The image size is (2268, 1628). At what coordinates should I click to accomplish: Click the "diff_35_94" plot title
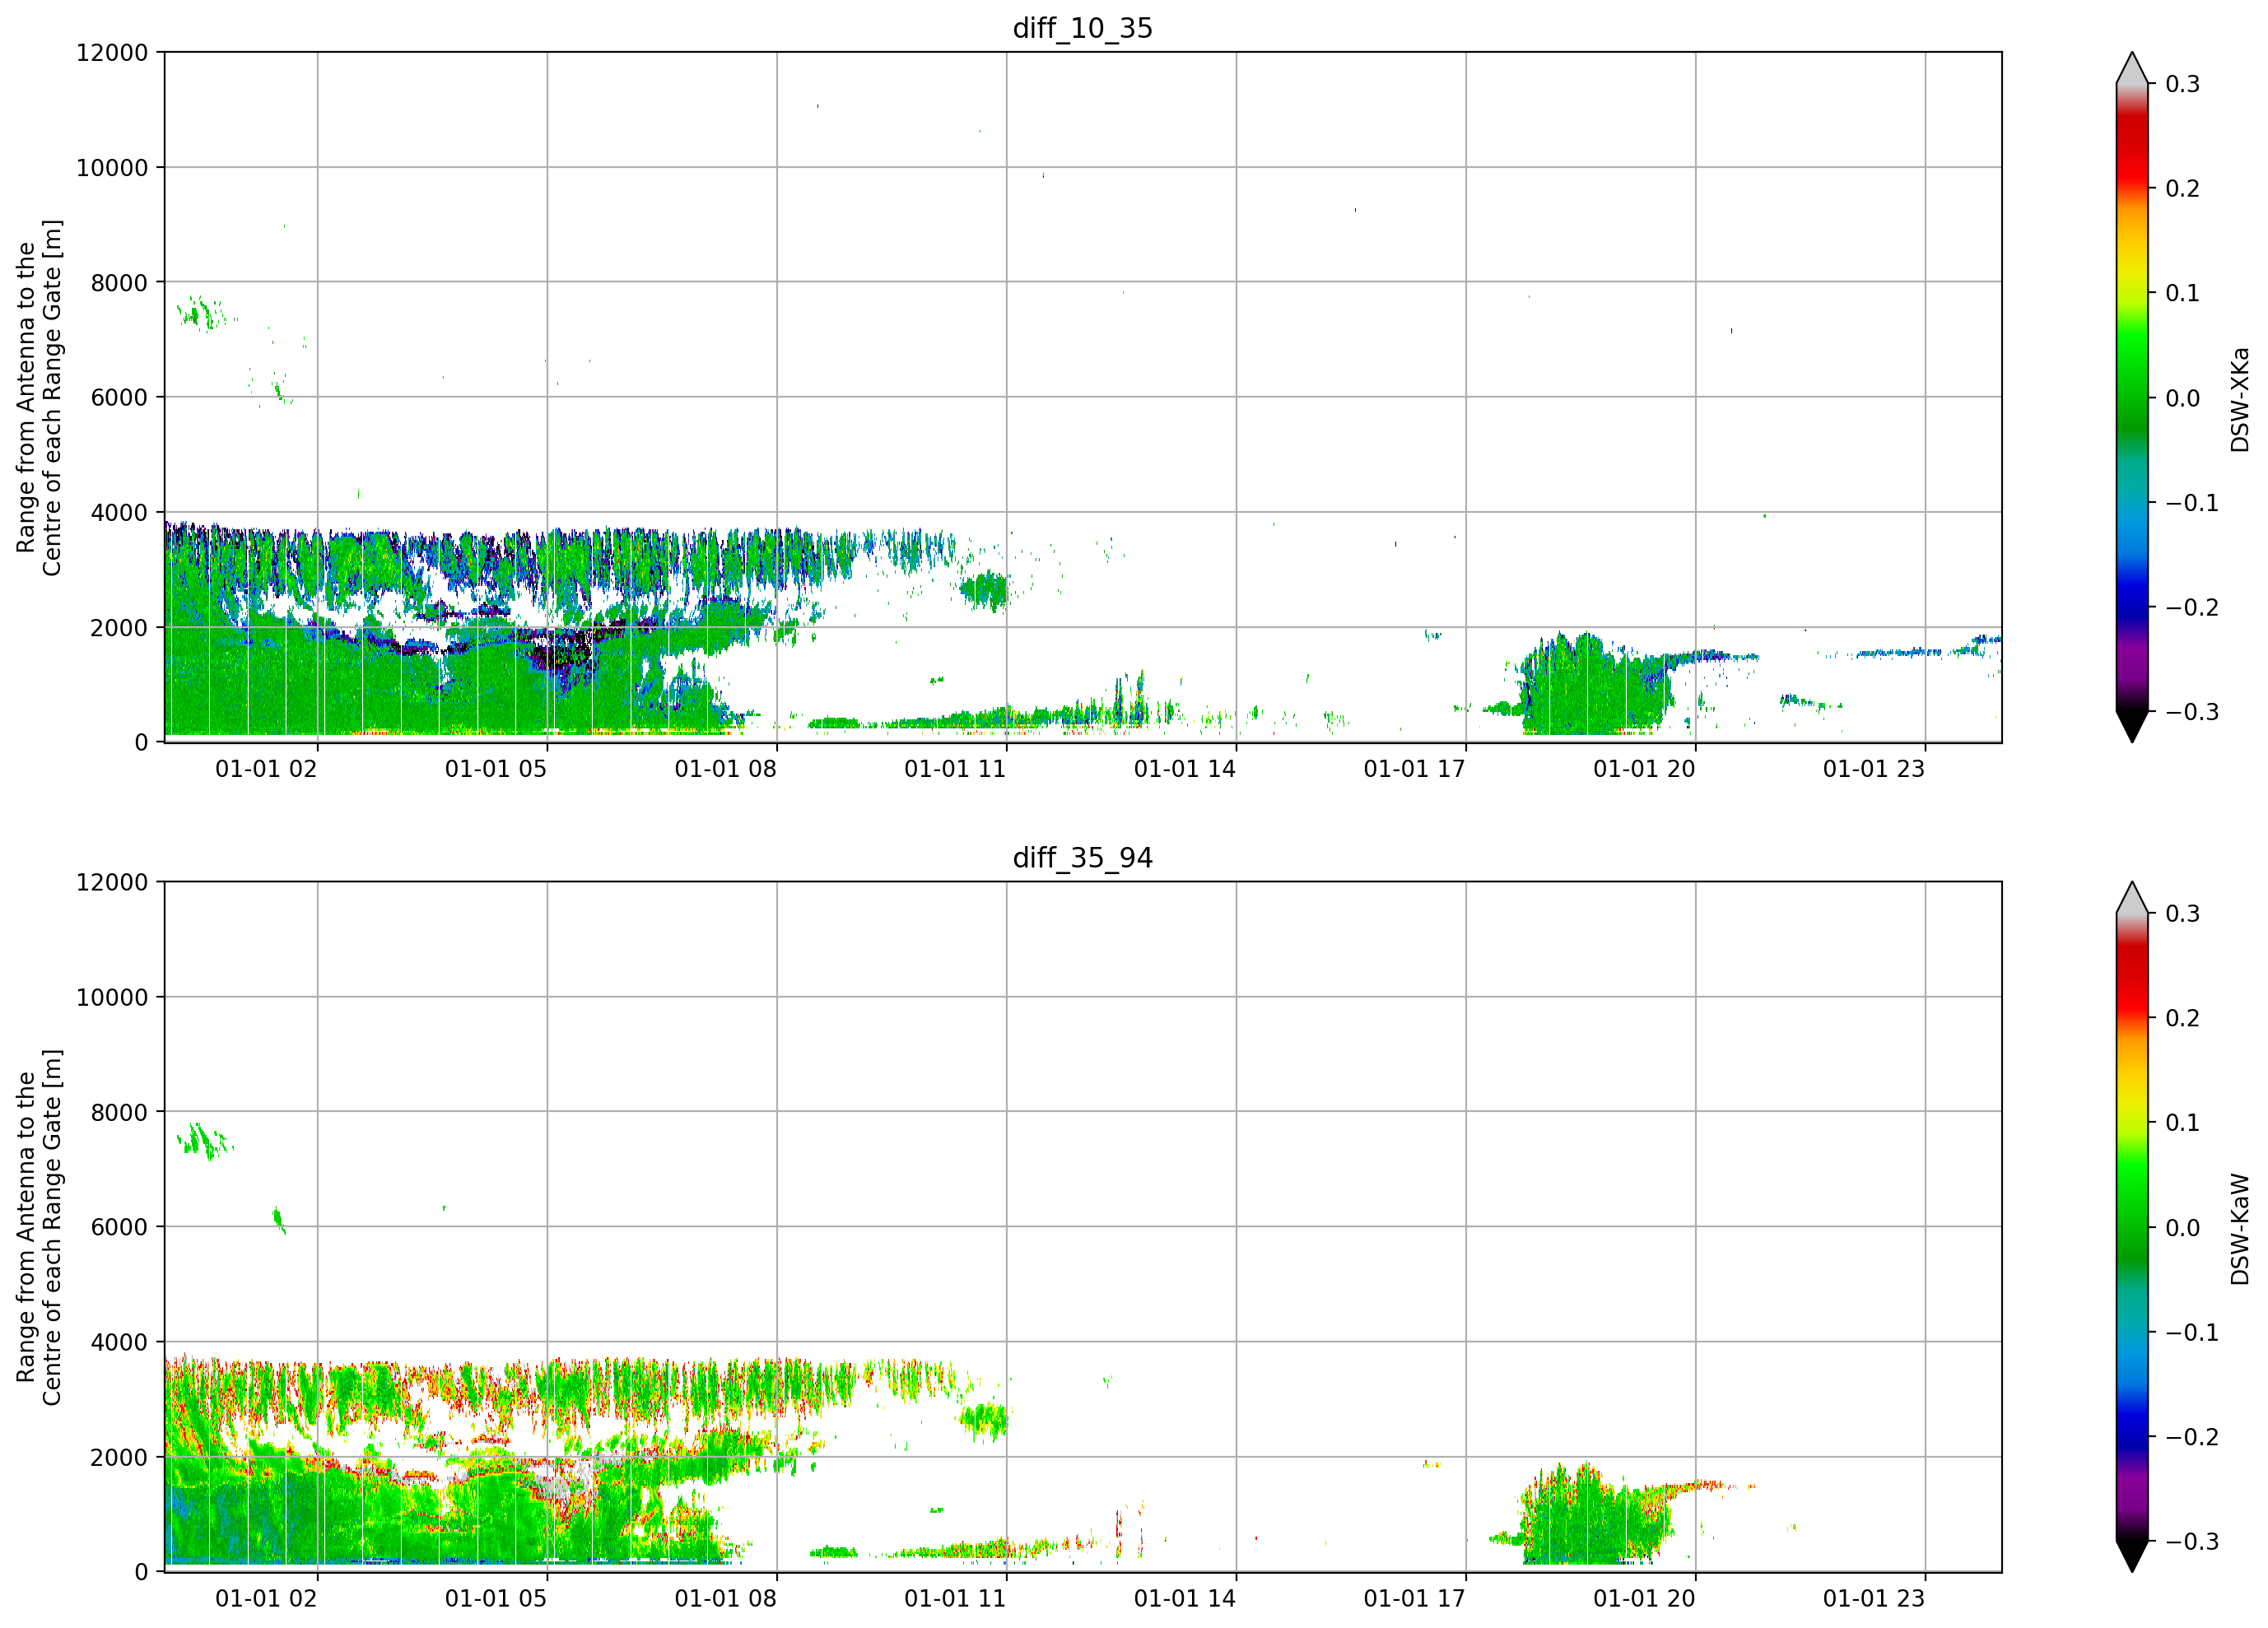tap(1083, 858)
